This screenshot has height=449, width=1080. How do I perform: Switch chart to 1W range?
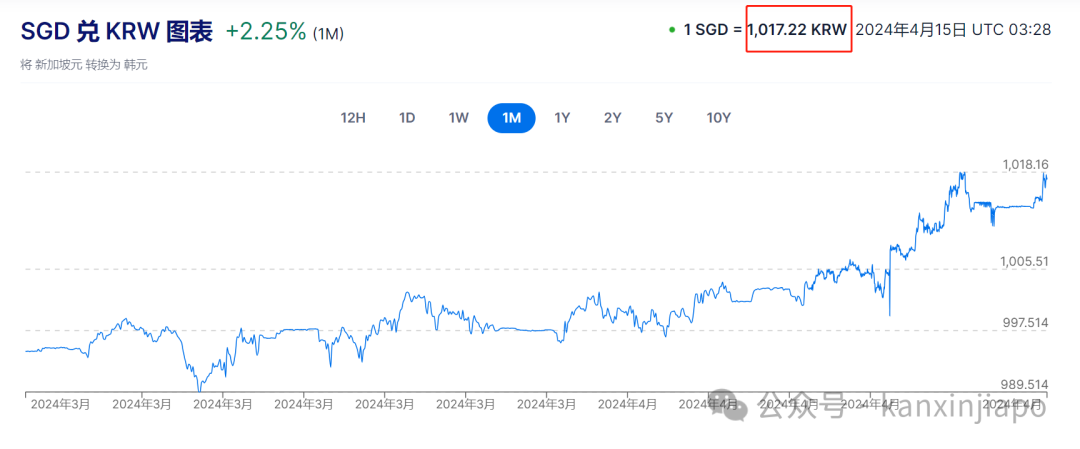tap(459, 118)
